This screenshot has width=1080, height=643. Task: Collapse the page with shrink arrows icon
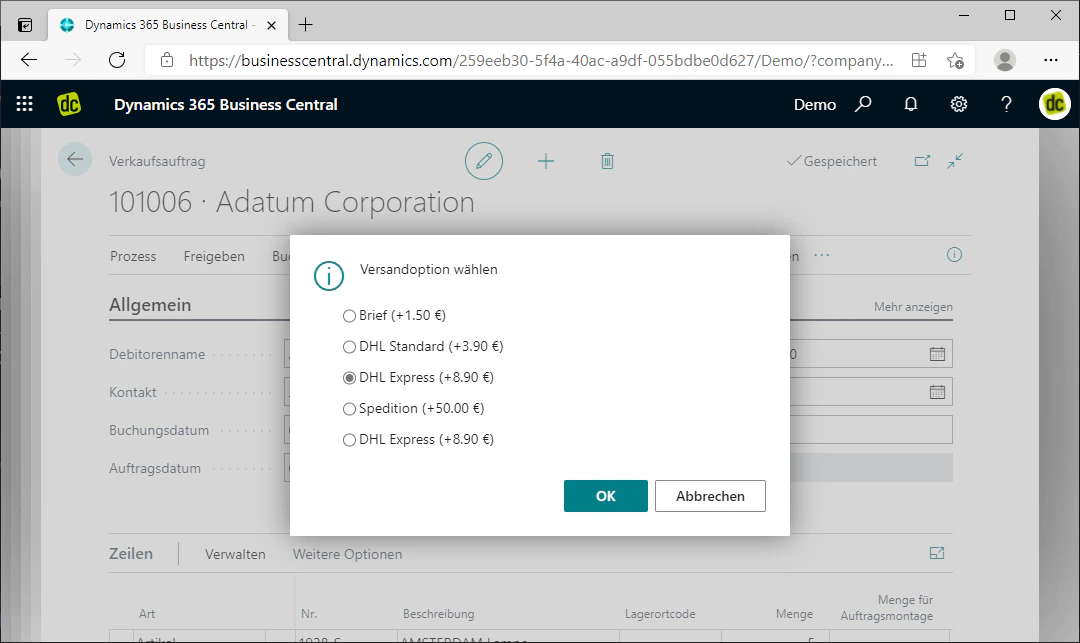[x=955, y=160]
